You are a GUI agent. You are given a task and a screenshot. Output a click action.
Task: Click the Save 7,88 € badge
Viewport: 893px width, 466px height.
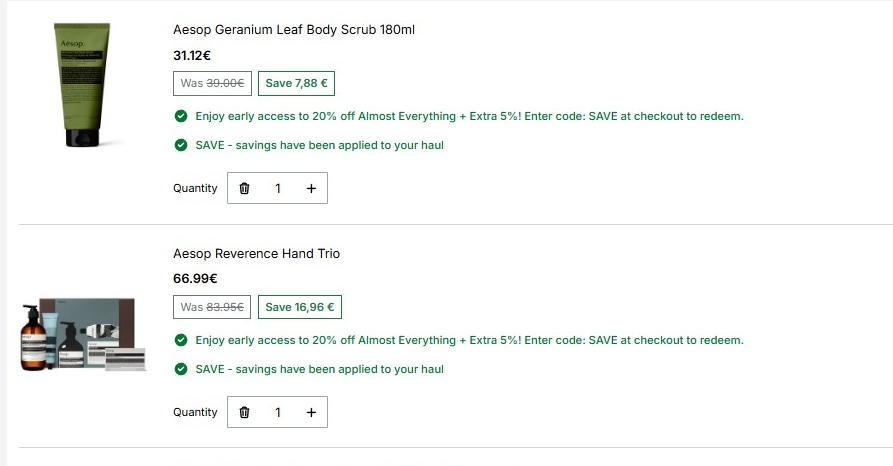[x=296, y=83]
